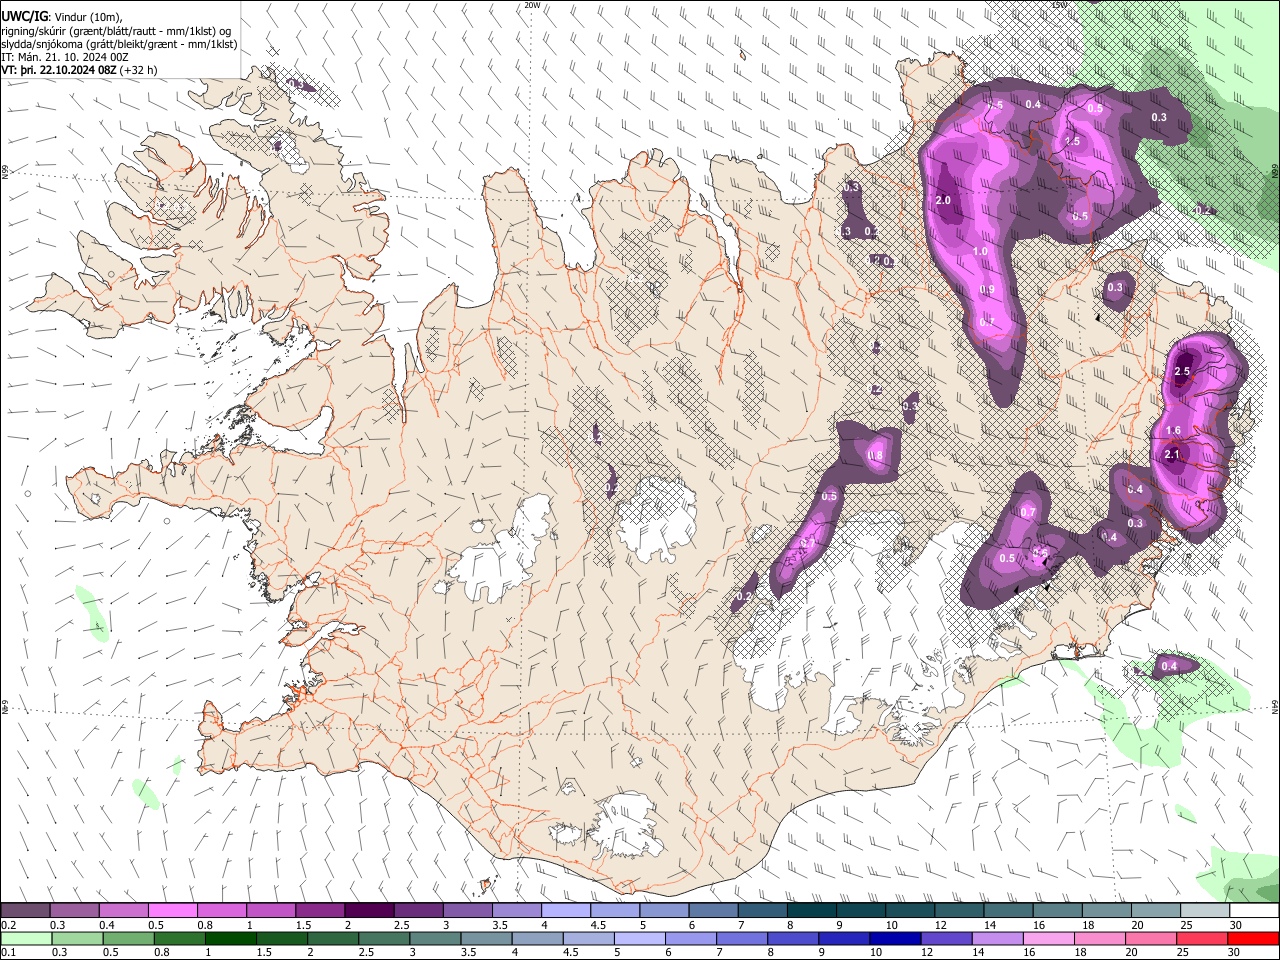Select upper legend row swatch labeled 4
Image resolution: width=1280 pixels, height=960 pixels.
(x=566, y=910)
